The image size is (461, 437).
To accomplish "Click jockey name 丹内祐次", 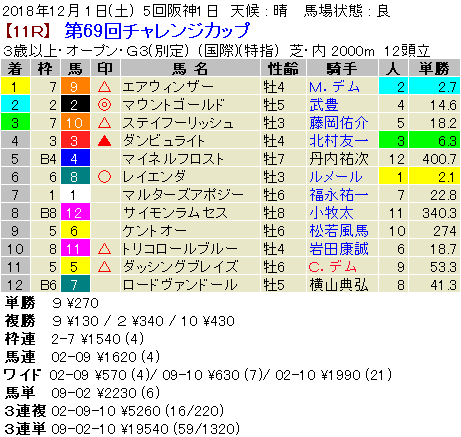I will click(x=339, y=159).
